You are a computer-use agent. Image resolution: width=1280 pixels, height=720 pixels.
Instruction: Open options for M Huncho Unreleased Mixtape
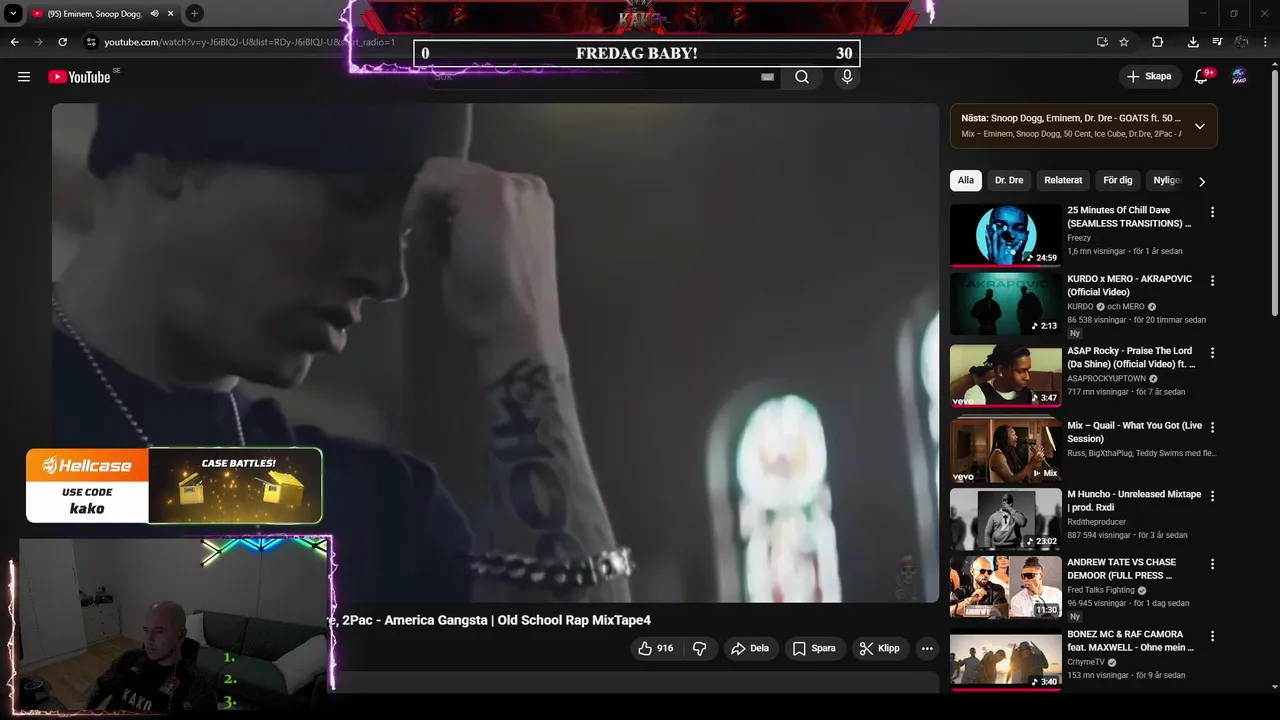1212,496
